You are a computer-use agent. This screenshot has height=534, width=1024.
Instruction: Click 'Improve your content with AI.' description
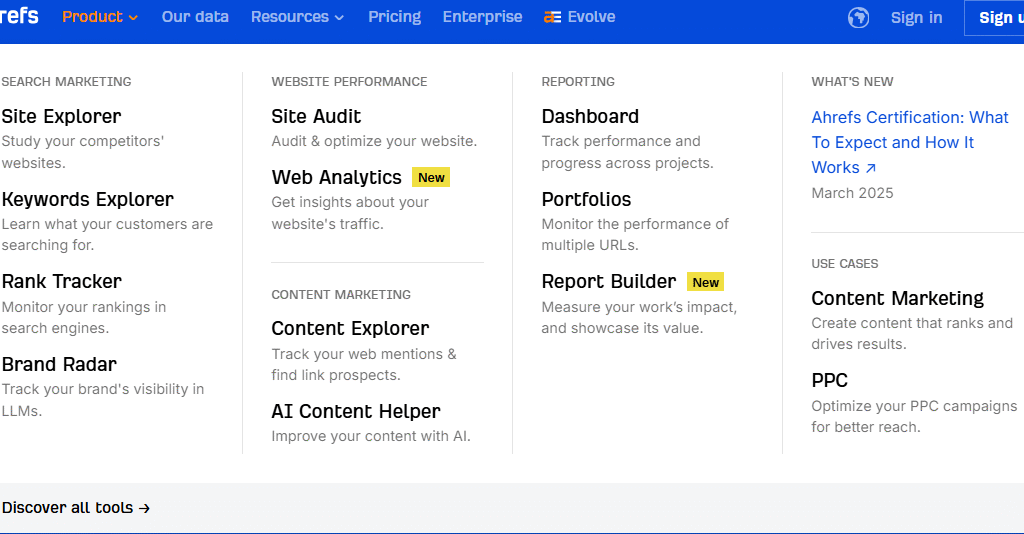pyautogui.click(x=371, y=436)
